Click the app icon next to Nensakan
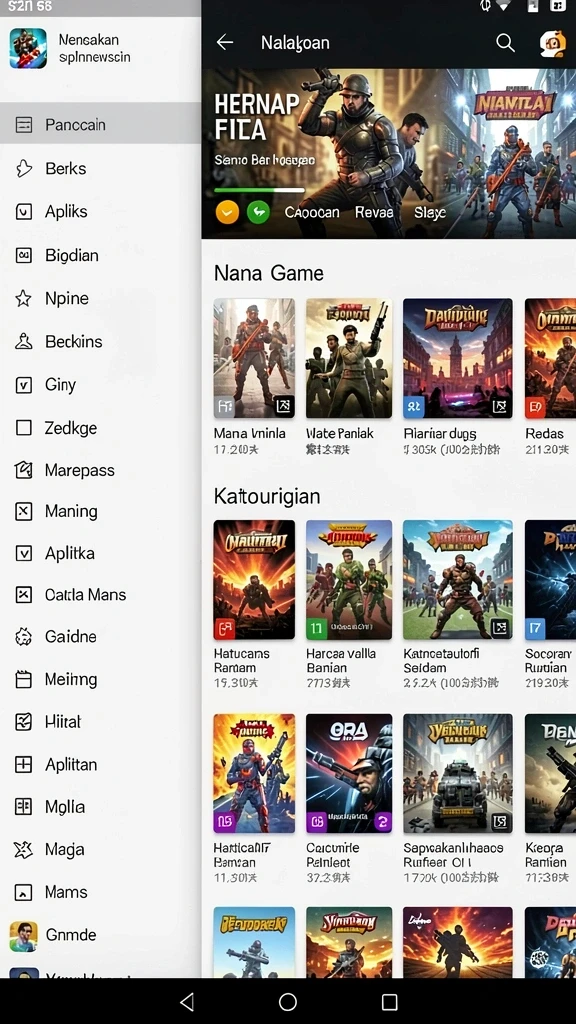Screen dimensions: 576x1024 28,48
